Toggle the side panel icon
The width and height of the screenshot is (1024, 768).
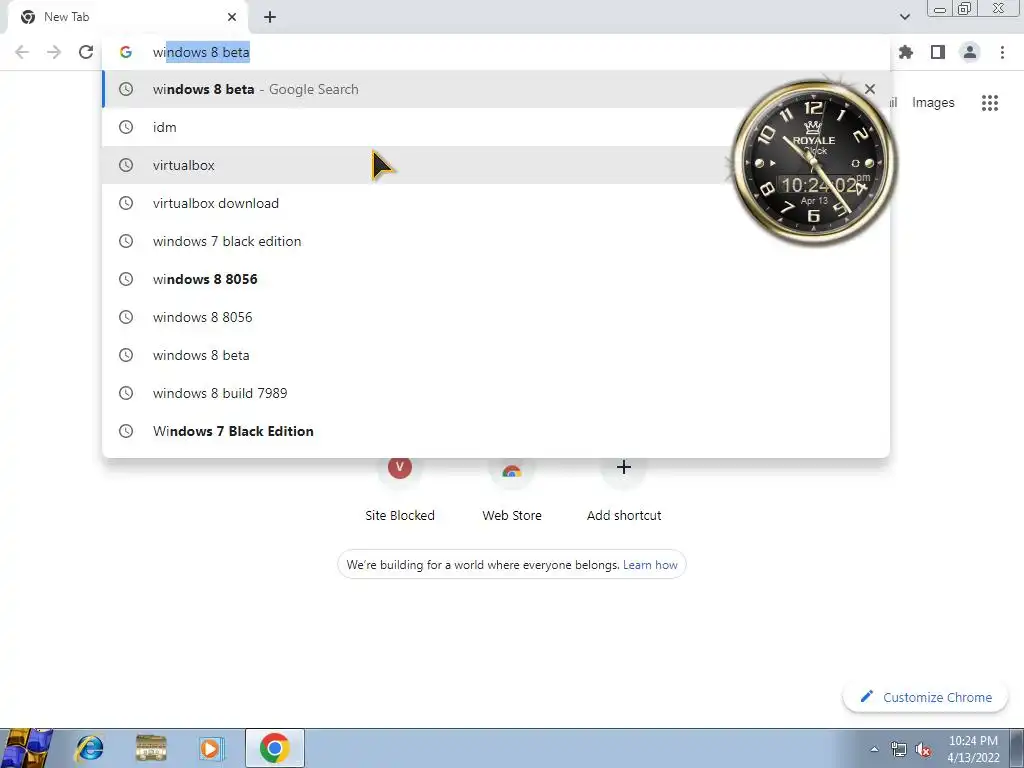coord(938,52)
